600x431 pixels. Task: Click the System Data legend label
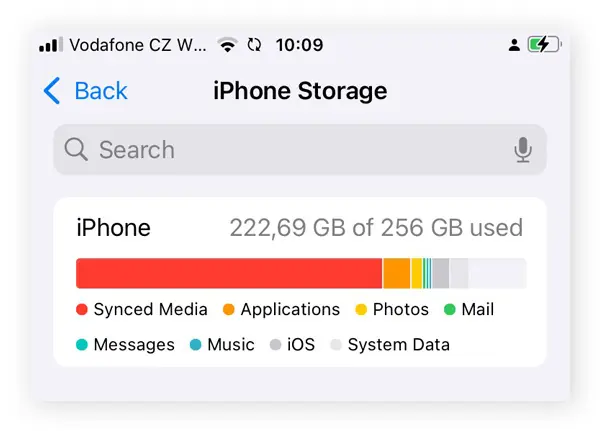tap(398, 344)
